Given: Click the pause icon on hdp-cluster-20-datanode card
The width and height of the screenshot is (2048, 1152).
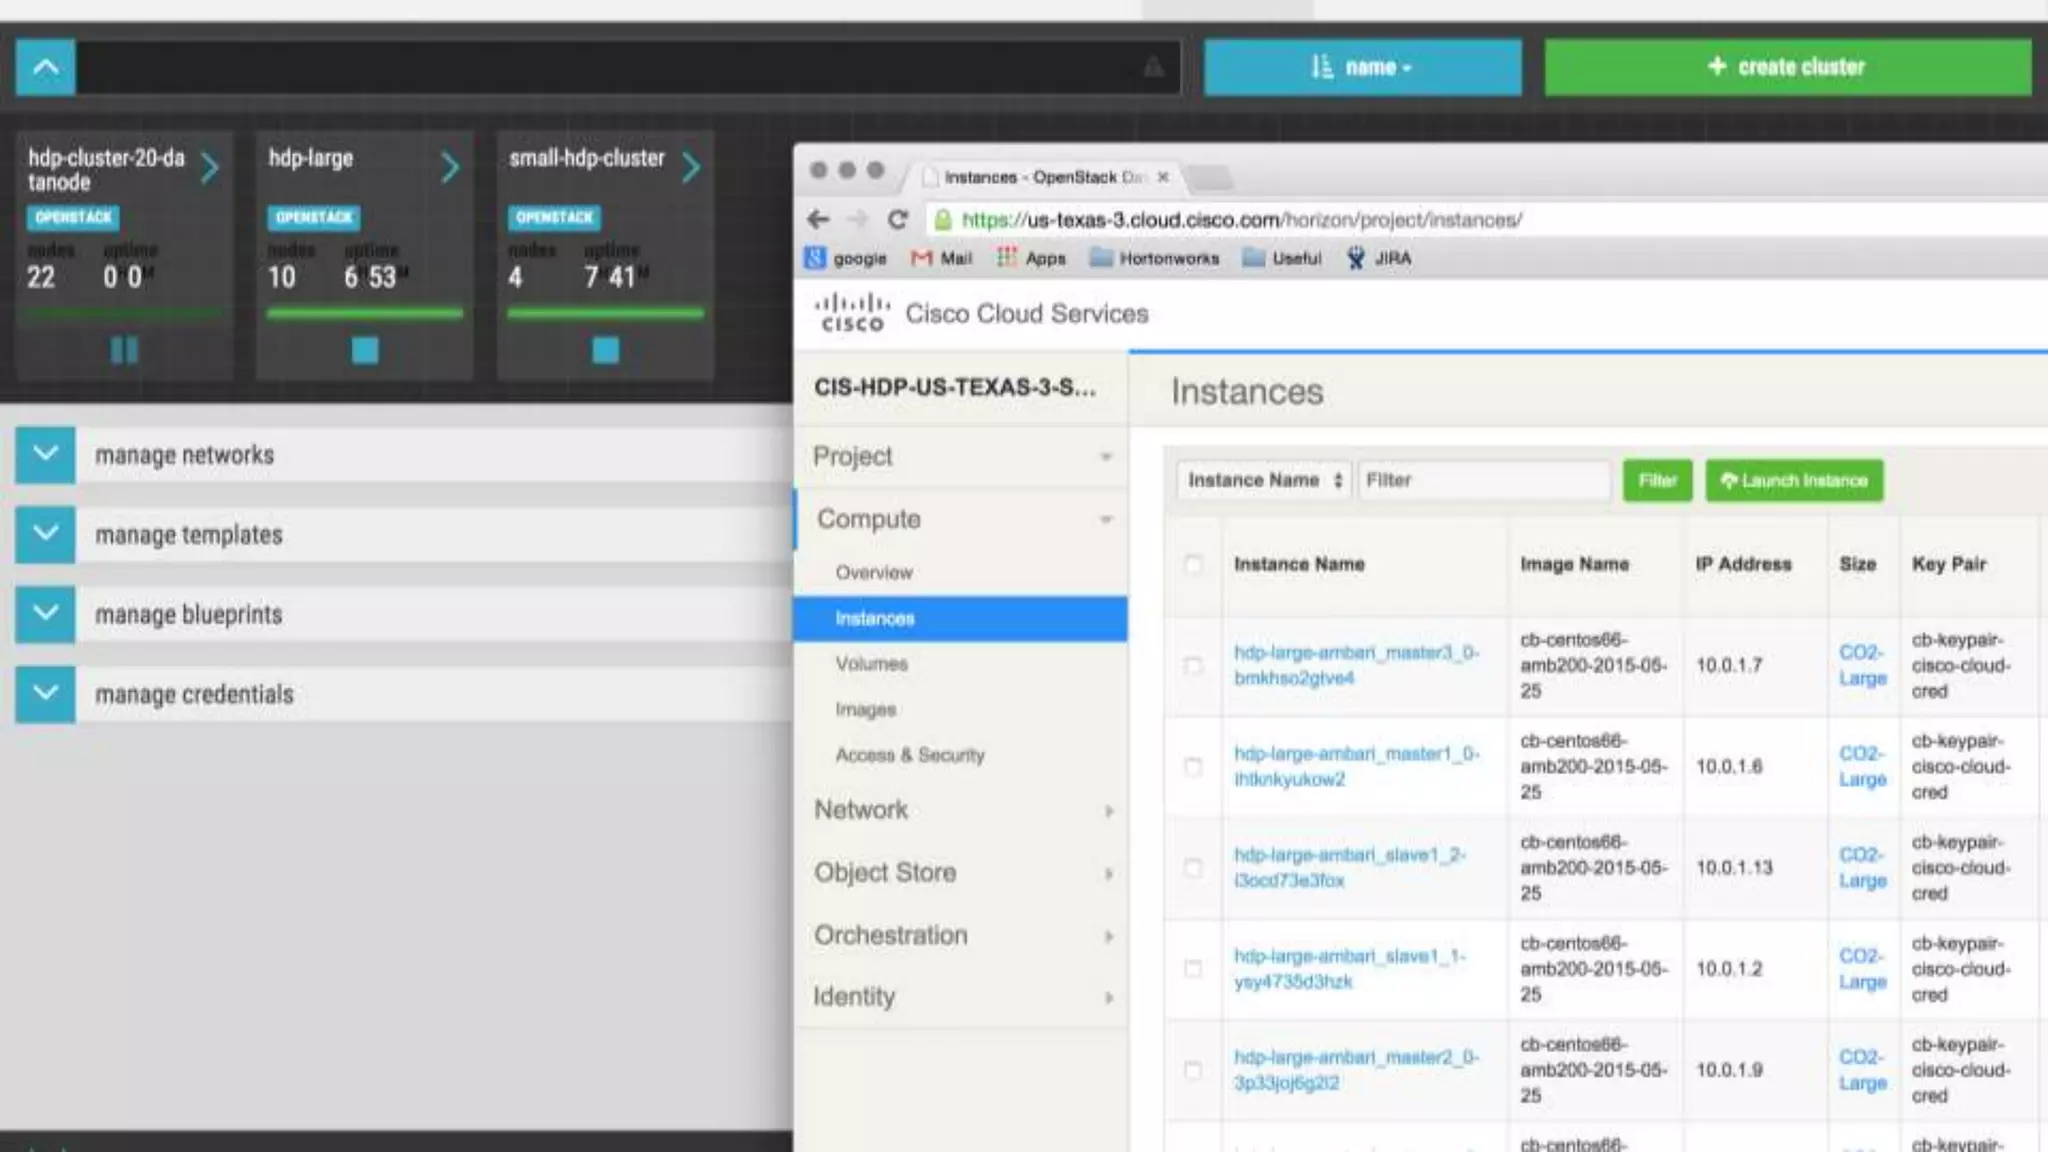Looking at the screenshot, I should coord(124,350).
